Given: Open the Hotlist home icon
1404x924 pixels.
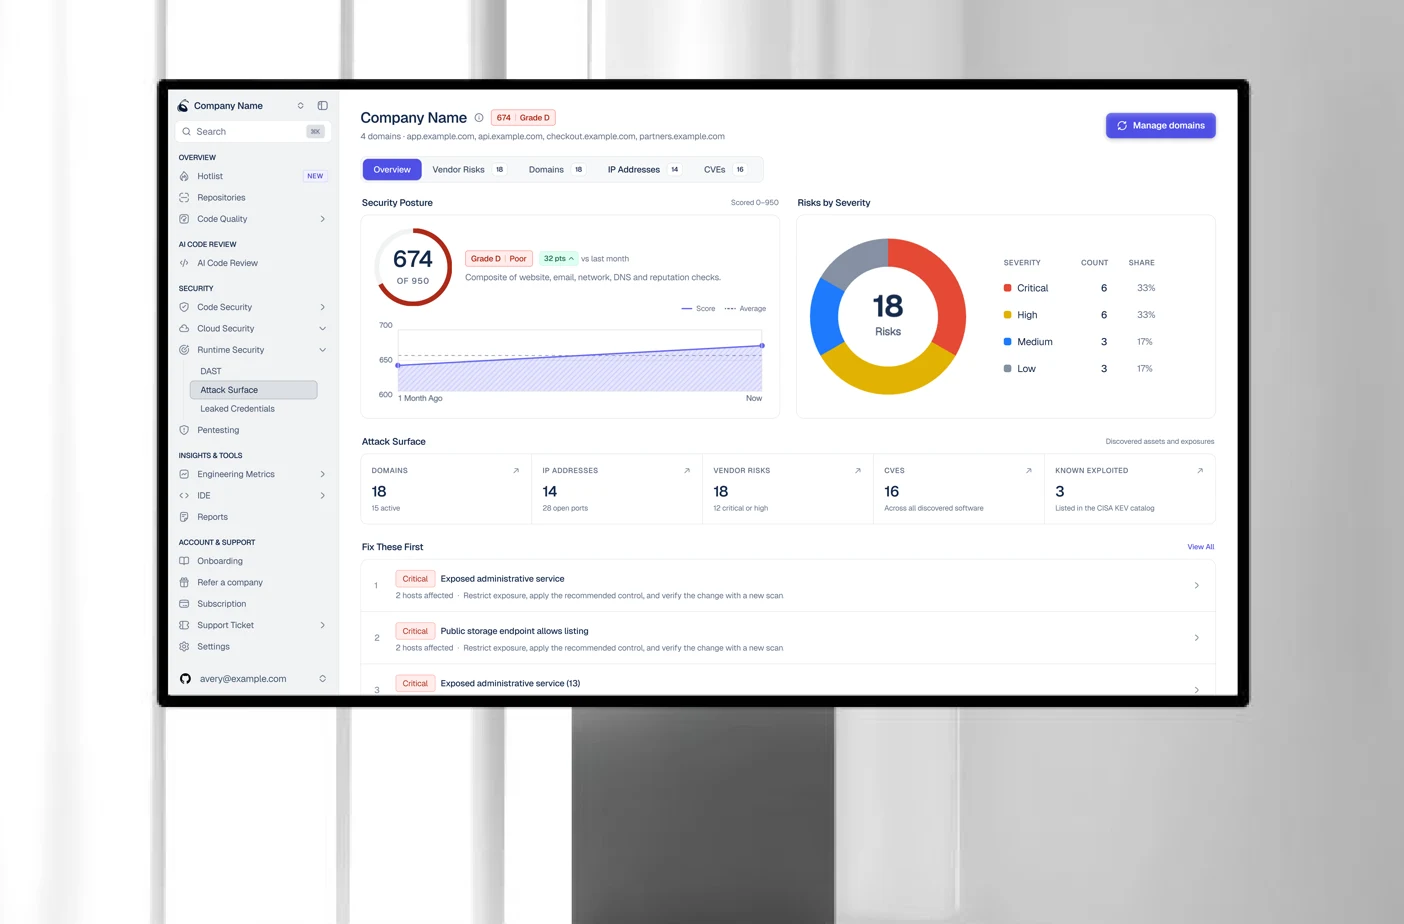Looking at the screenshot, I should pos(184,176).
